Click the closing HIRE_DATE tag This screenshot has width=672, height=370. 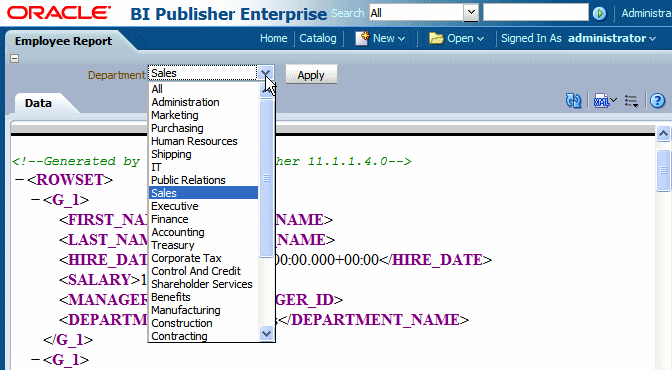pyautogui.click(x=436, y=260)
